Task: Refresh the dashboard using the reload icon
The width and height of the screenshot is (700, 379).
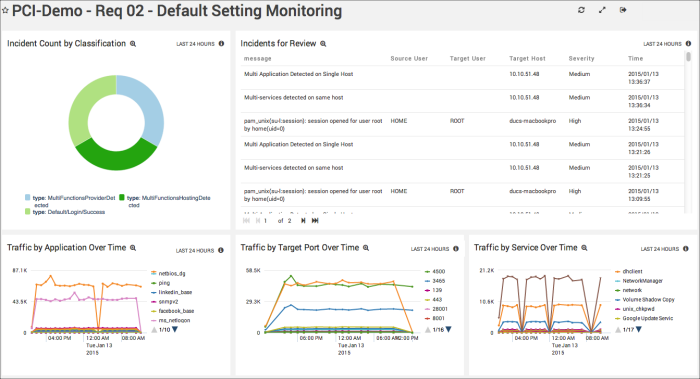Action: [x=581, y=10]
